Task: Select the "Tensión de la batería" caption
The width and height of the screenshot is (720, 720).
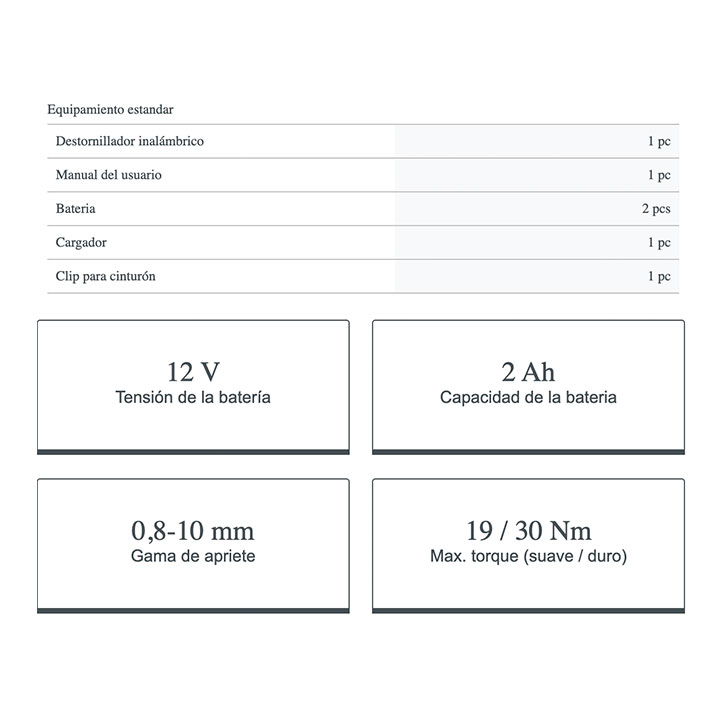Action: (193, 397)
